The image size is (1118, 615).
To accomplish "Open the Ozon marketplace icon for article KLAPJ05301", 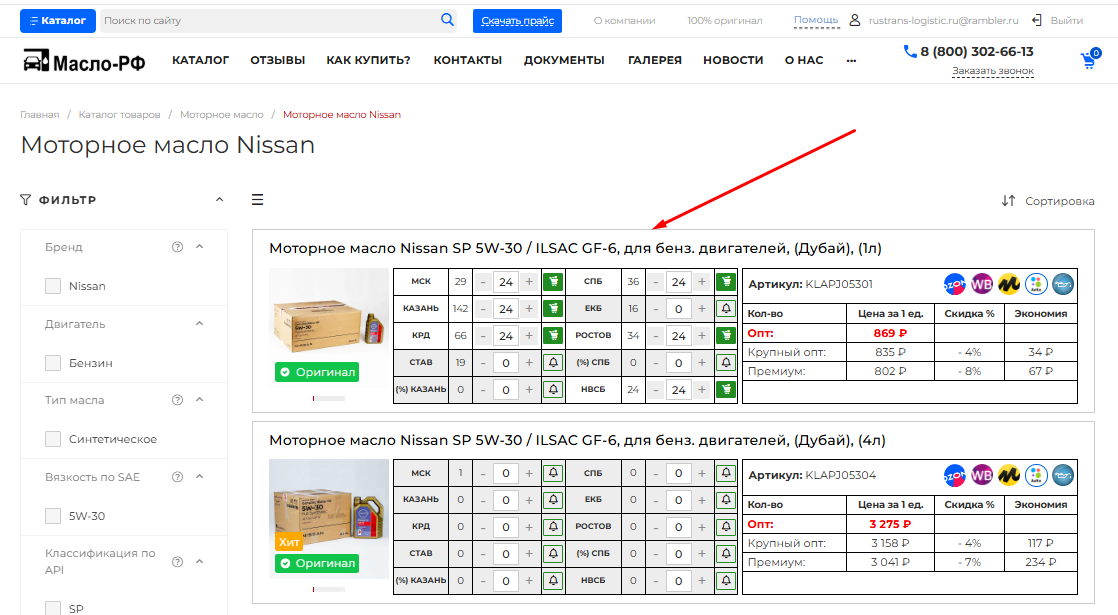I will click(x=955, y=284).
